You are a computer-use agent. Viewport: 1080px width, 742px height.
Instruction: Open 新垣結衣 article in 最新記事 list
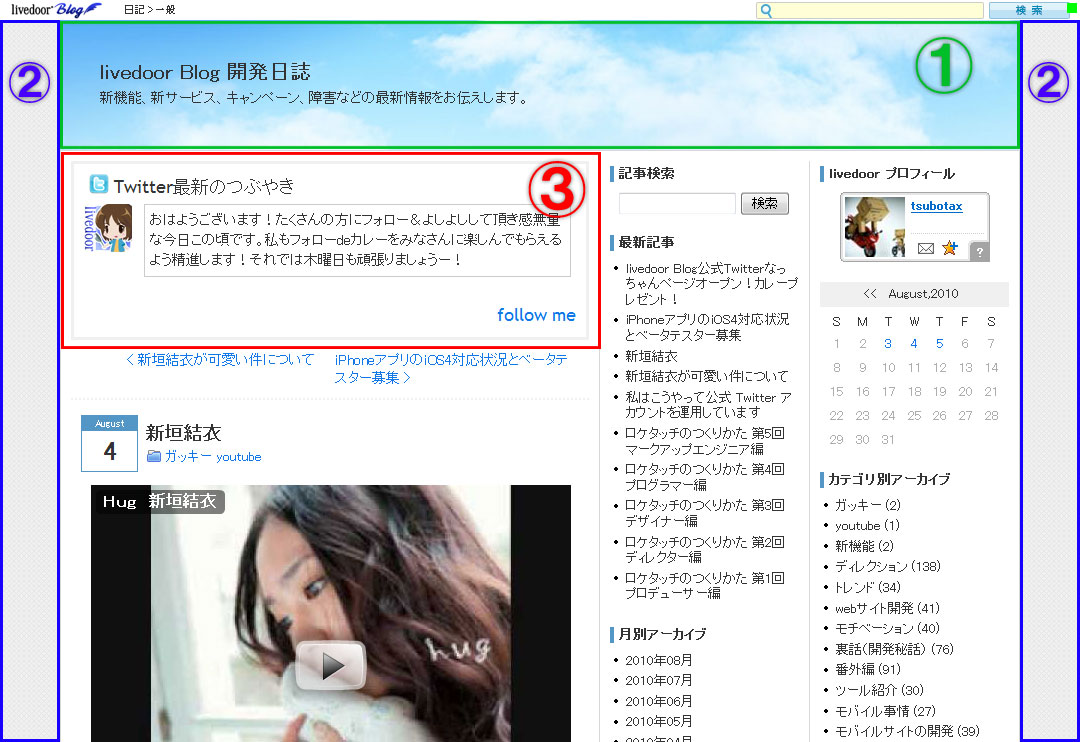[651, 356]
